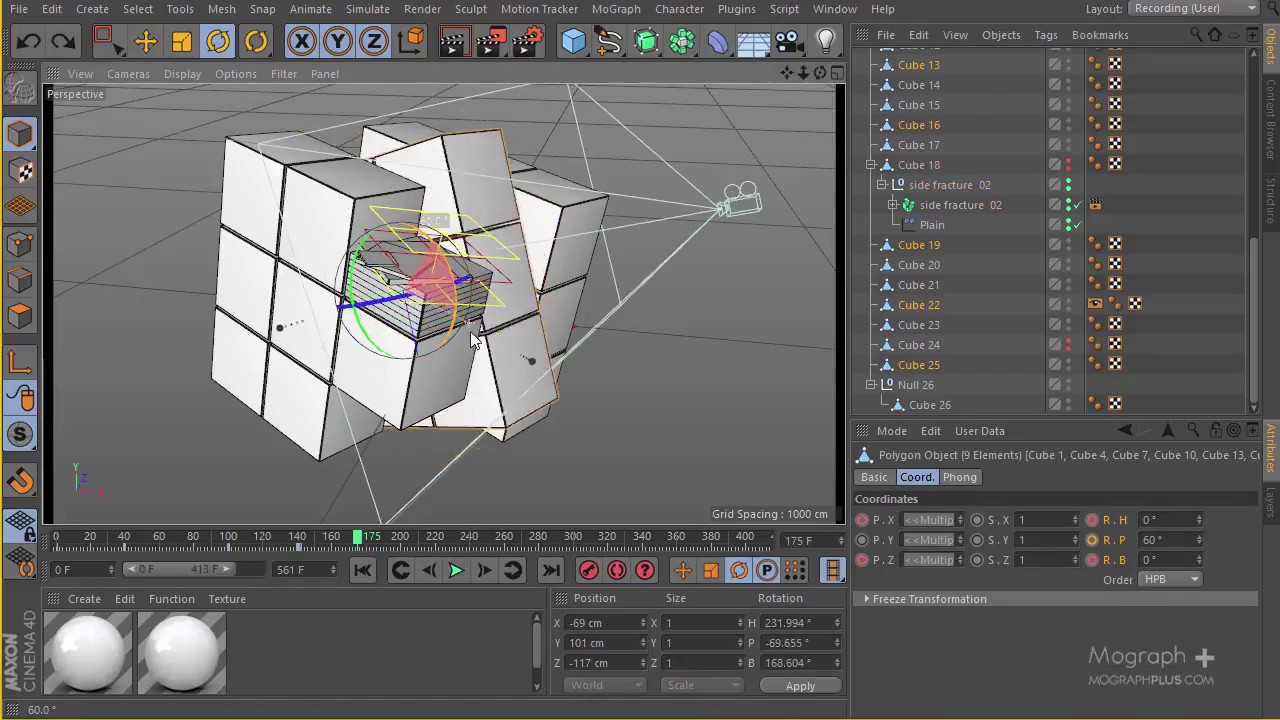Image resolution: width=1280 pixels, height=720 pixels.
Task: Collapse the Cube 18 hierarchy
Action: (871, 165)
